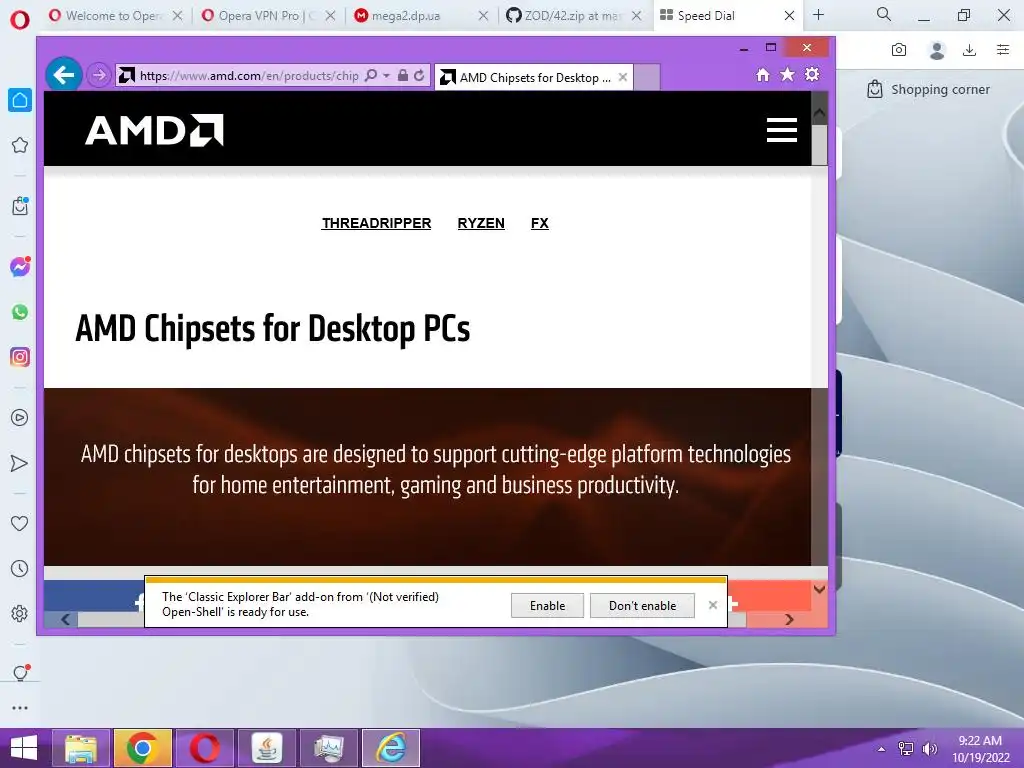This screenshot has height=768, width=1024.
Task: Refresh the AMD page
Action: pos(419,75)
